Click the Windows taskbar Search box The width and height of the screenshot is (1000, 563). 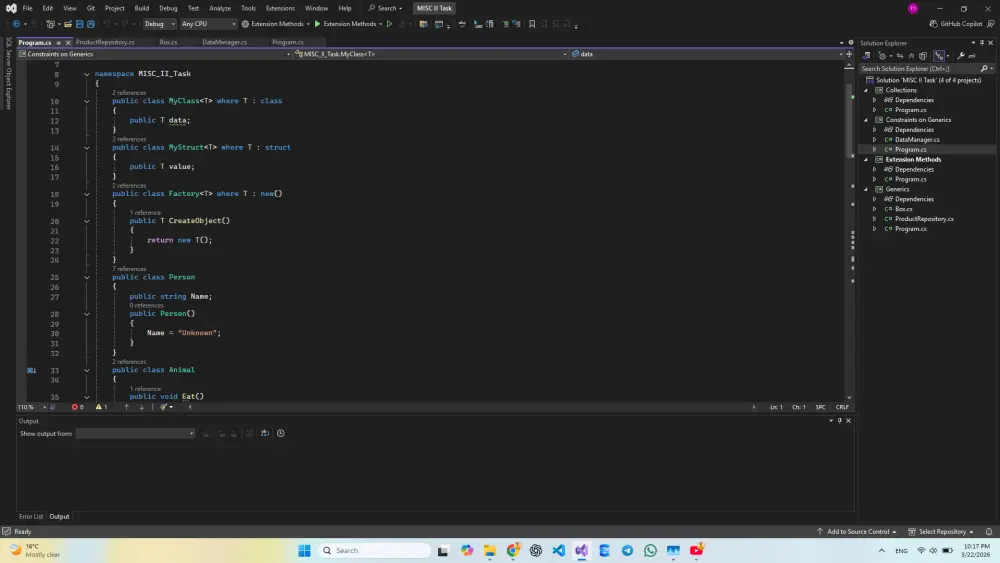[374, 550]
